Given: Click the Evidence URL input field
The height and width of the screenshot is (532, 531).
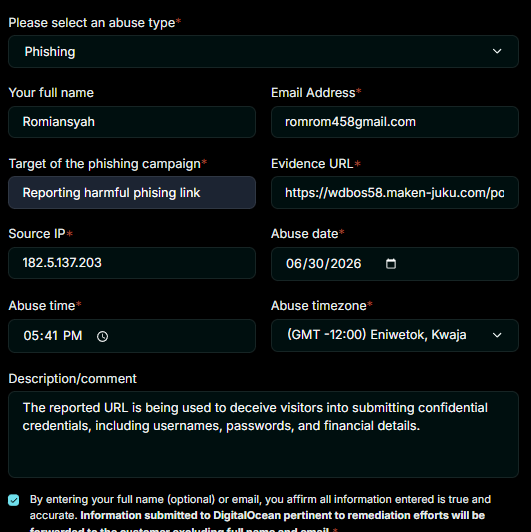Looking at the screenshot, I should point(395,192).
